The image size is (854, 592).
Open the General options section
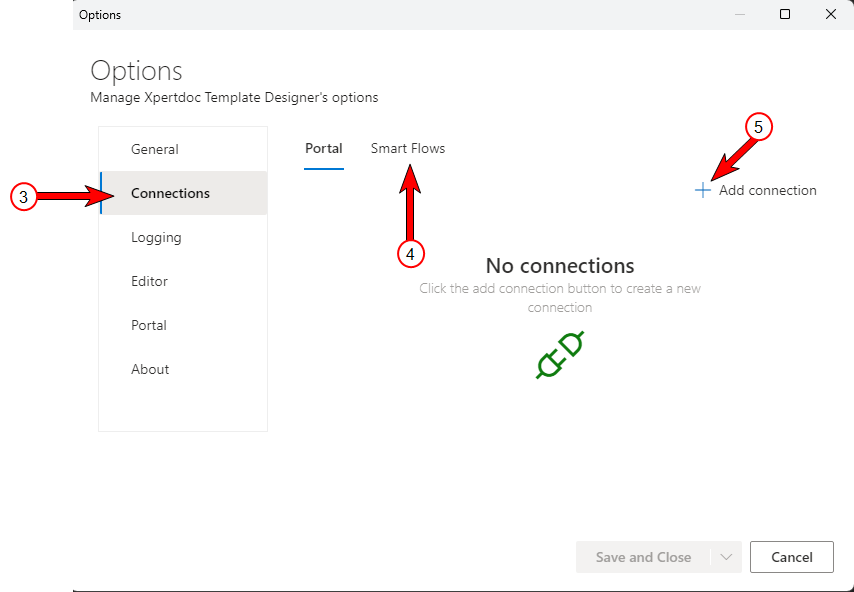[x=184, y=149]
